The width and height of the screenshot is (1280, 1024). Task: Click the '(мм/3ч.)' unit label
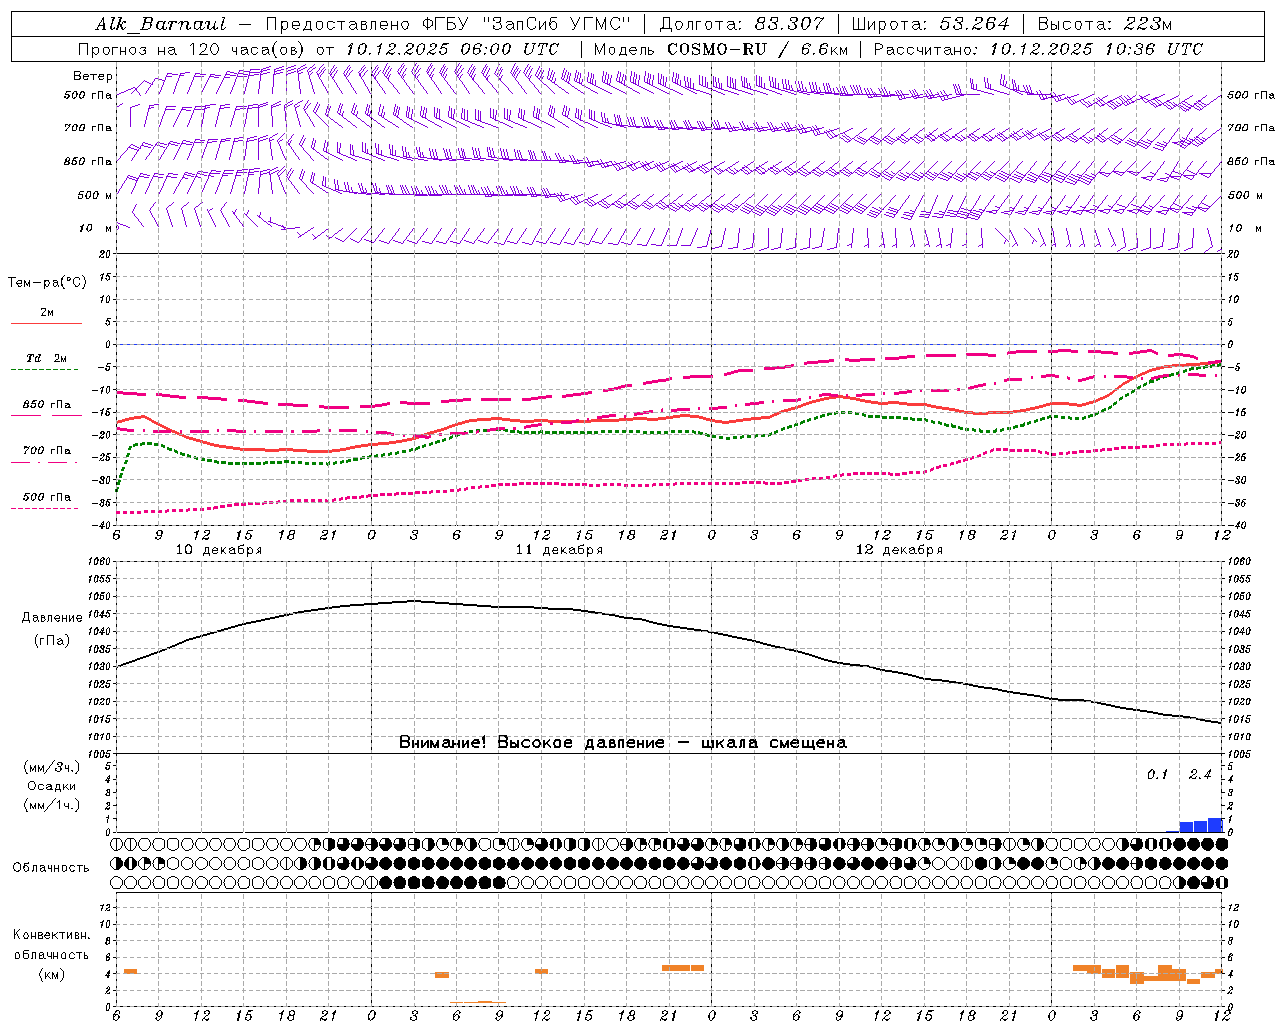[52, 767]
